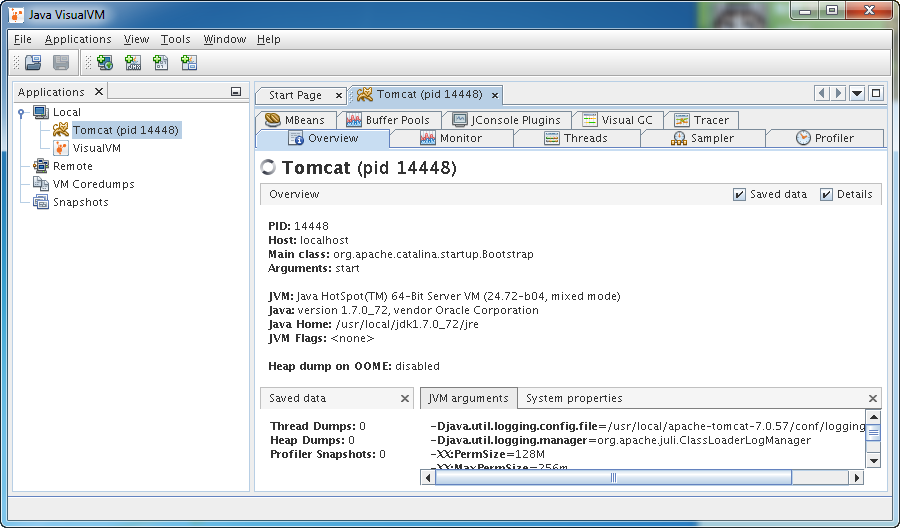
Task: Click the vertical scrollbar up arrow
Action: (x=874, y=417)
